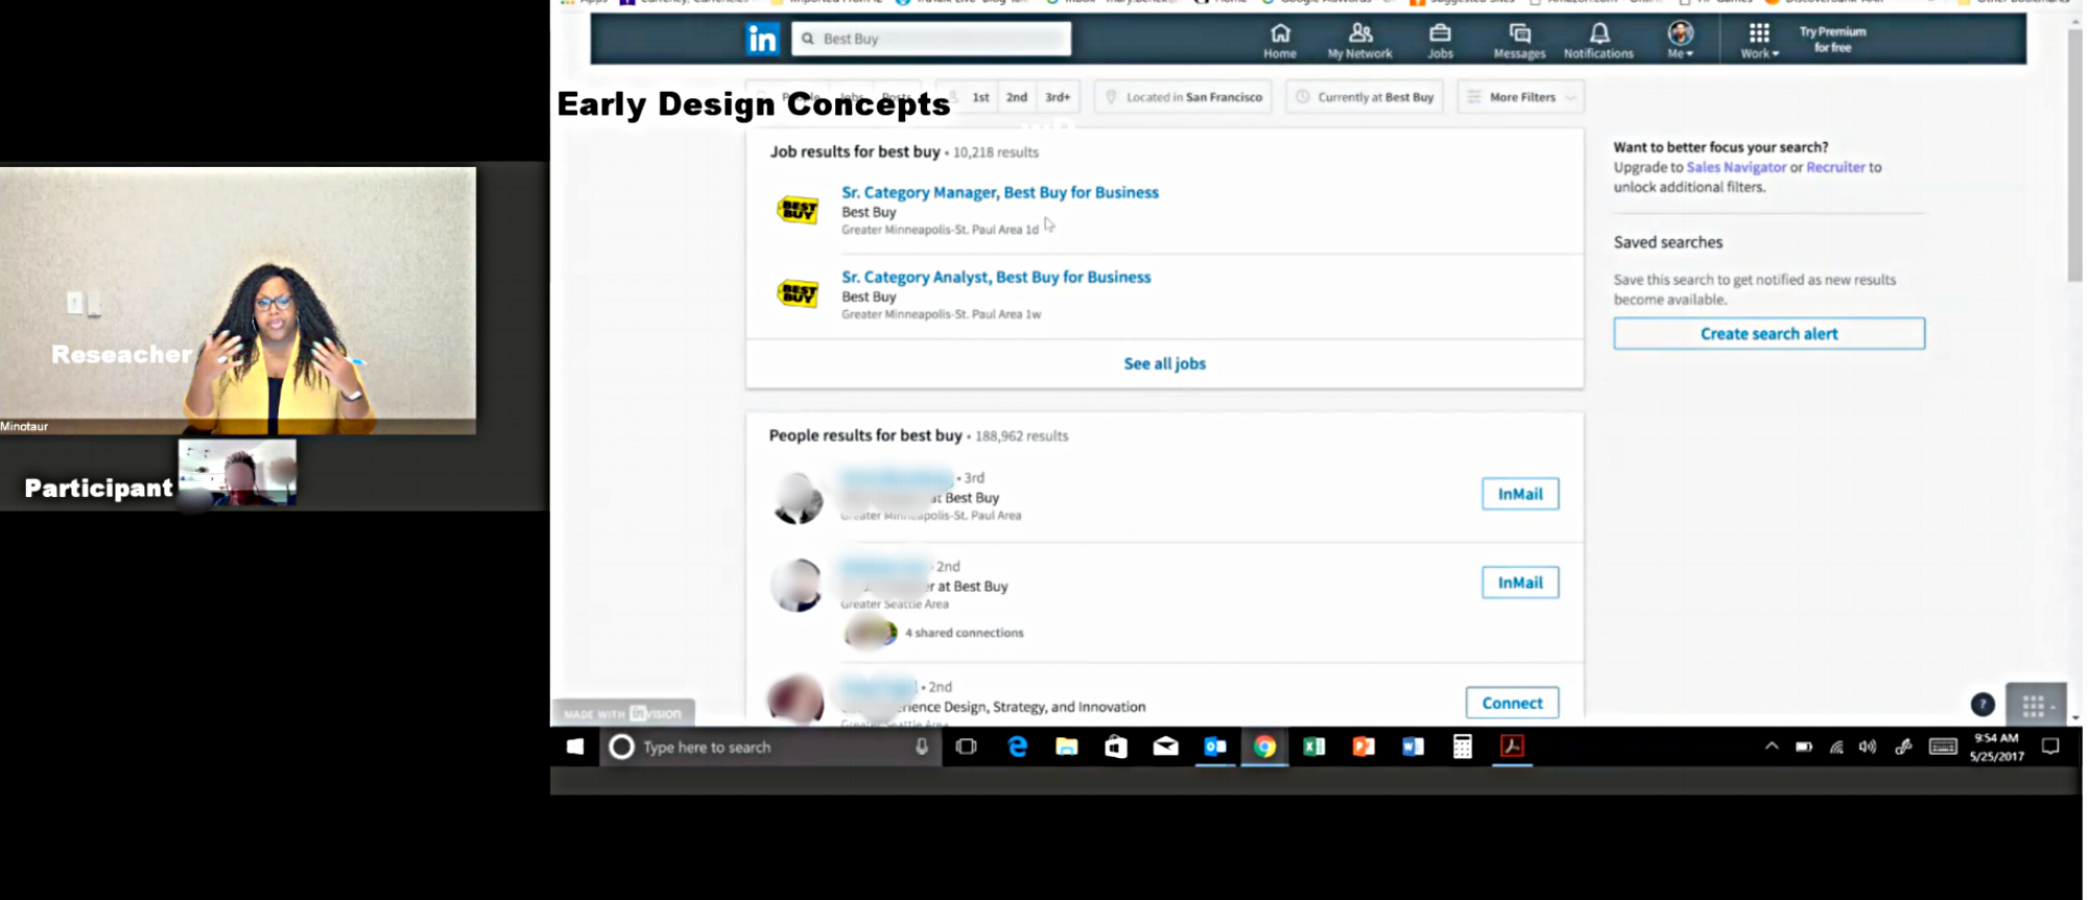
Task: Open the network Wi-Fi tray icon
Action: click(1836, 746)
